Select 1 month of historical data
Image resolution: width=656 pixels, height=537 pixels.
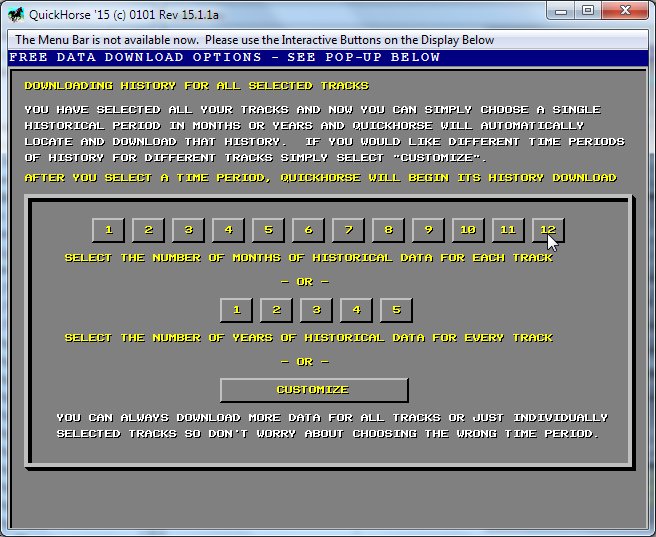[108, 230]
